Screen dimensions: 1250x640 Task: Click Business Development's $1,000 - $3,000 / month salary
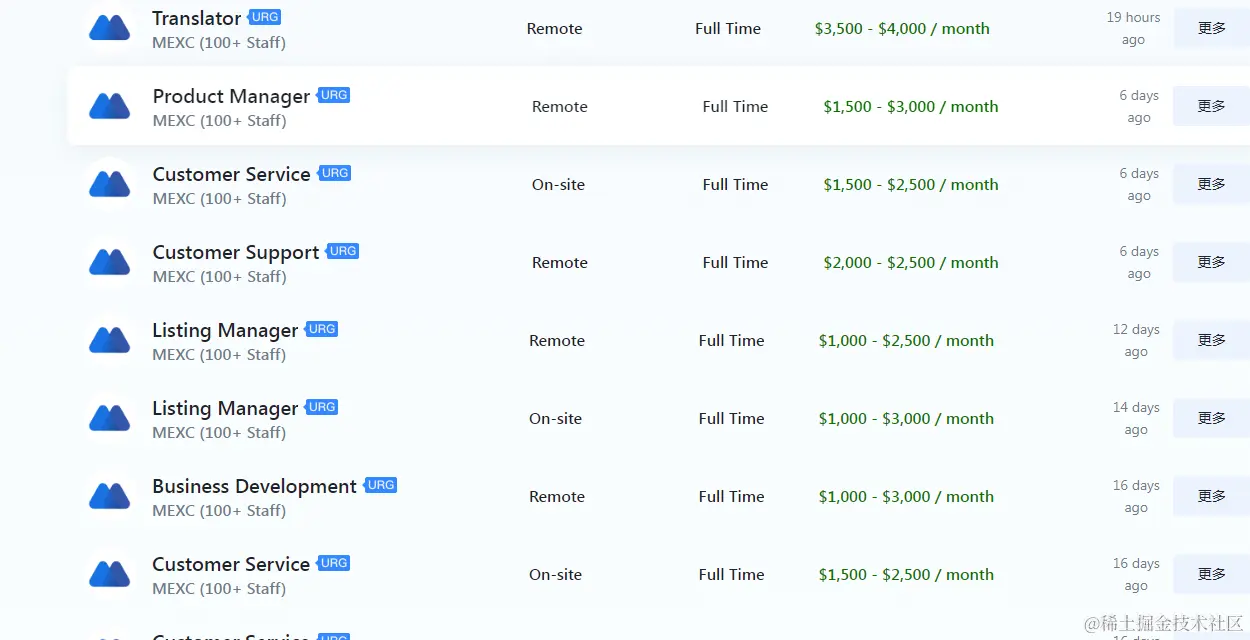(x=906, y=497)
